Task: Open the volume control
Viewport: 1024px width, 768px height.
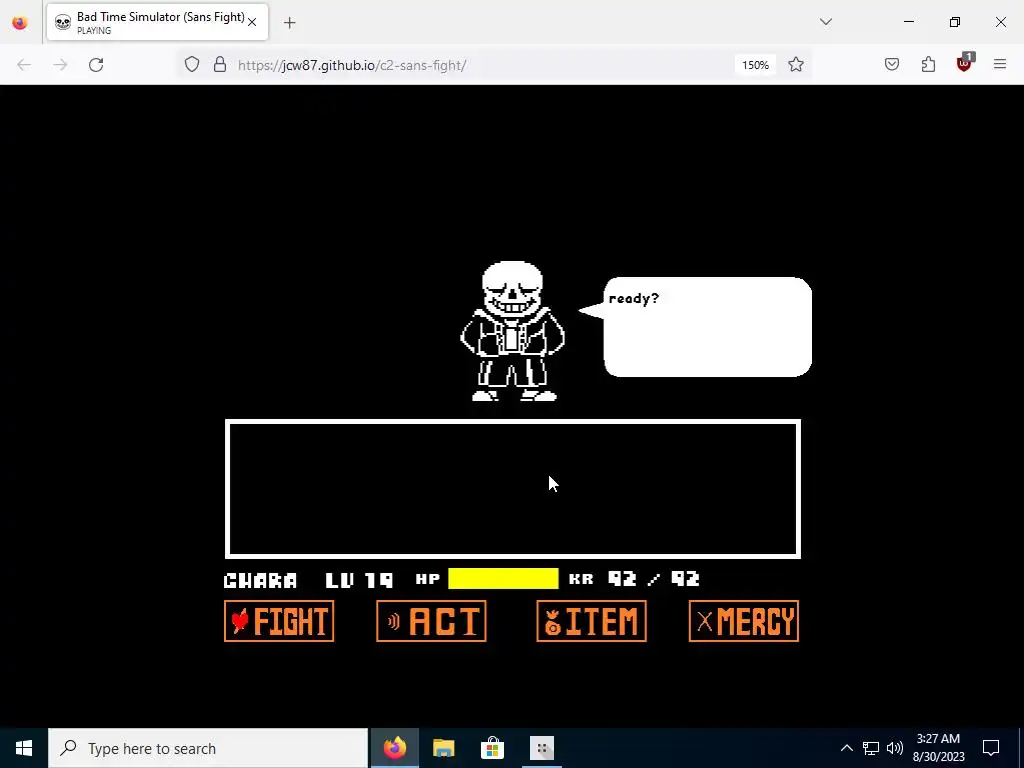Action: pyautogui.click(x=895, y=748)
